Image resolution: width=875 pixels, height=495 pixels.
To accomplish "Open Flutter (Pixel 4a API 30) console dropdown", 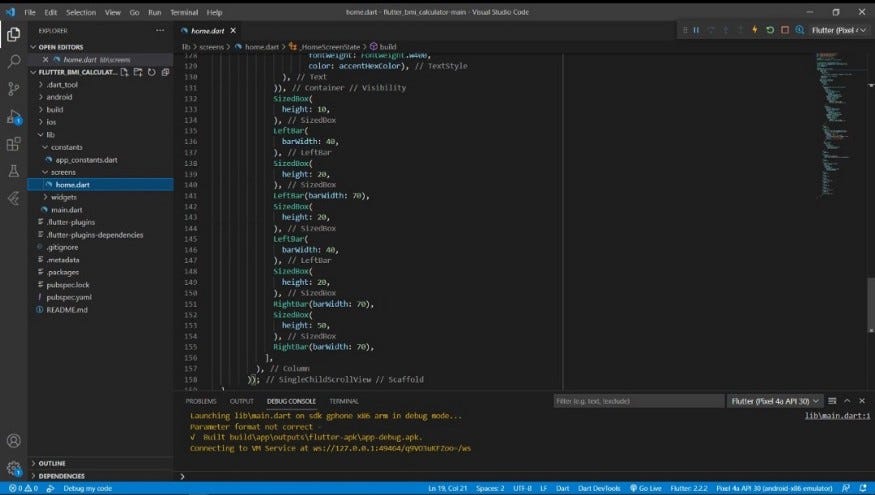I will [775, 401].
